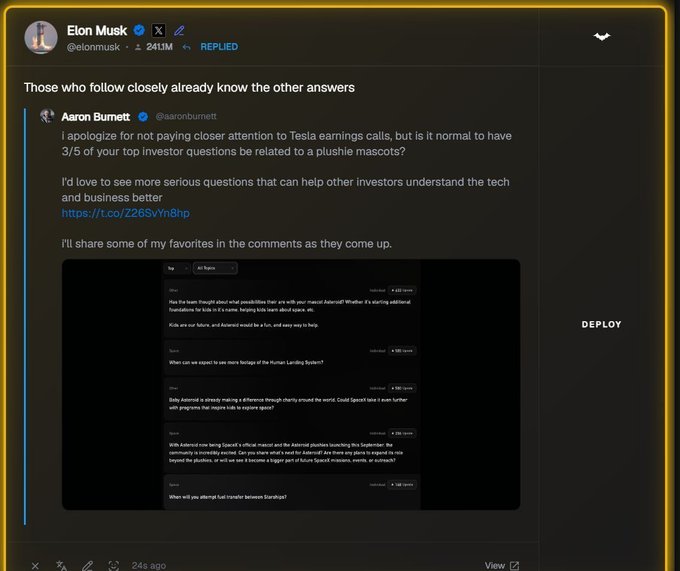Click the 24s ago timestamp
680x571 pixels.
pyautogui.click(x=149, y=565)
